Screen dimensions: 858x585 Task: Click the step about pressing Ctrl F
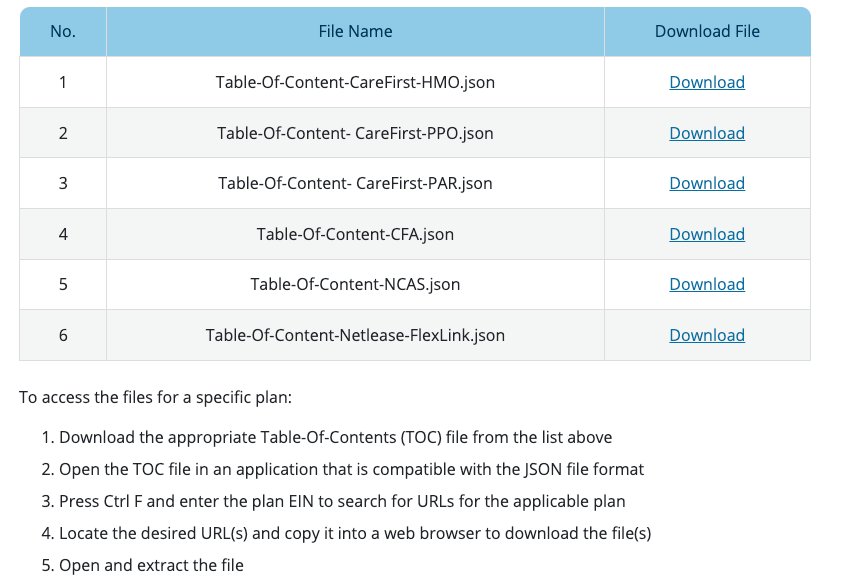(x=342, y=501)
